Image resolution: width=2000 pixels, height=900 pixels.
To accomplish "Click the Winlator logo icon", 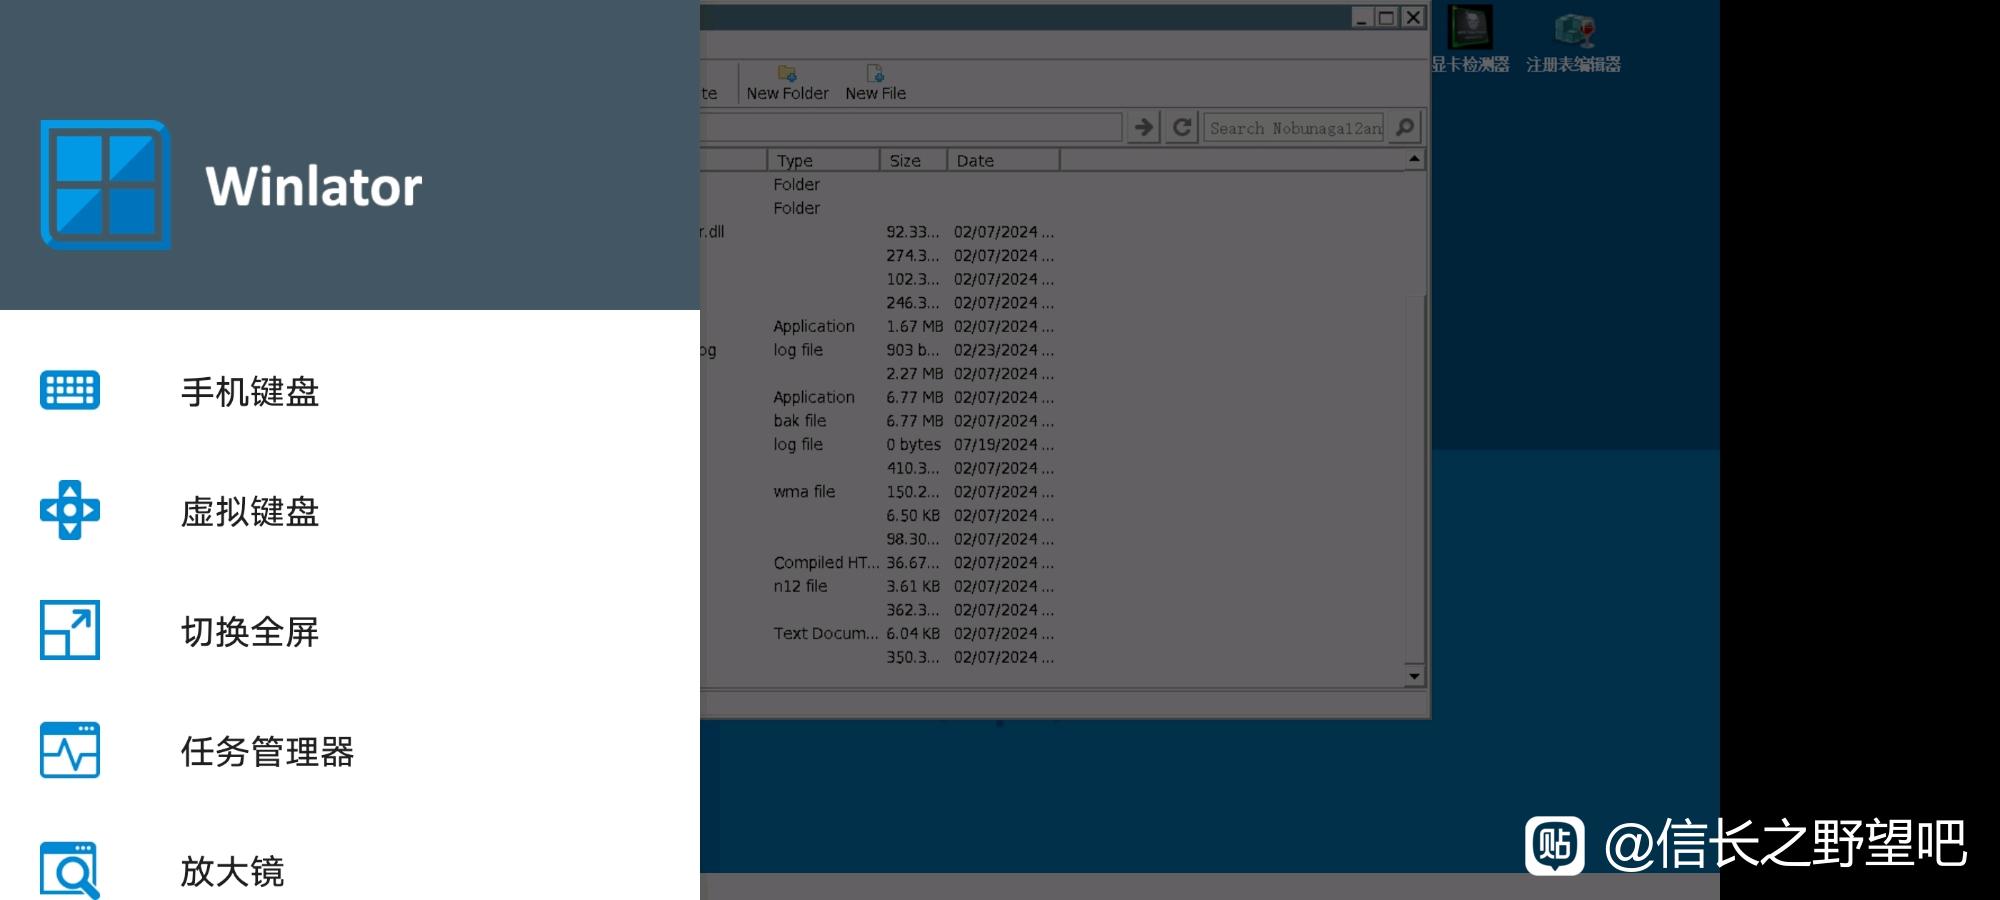I will pos(106,185).
